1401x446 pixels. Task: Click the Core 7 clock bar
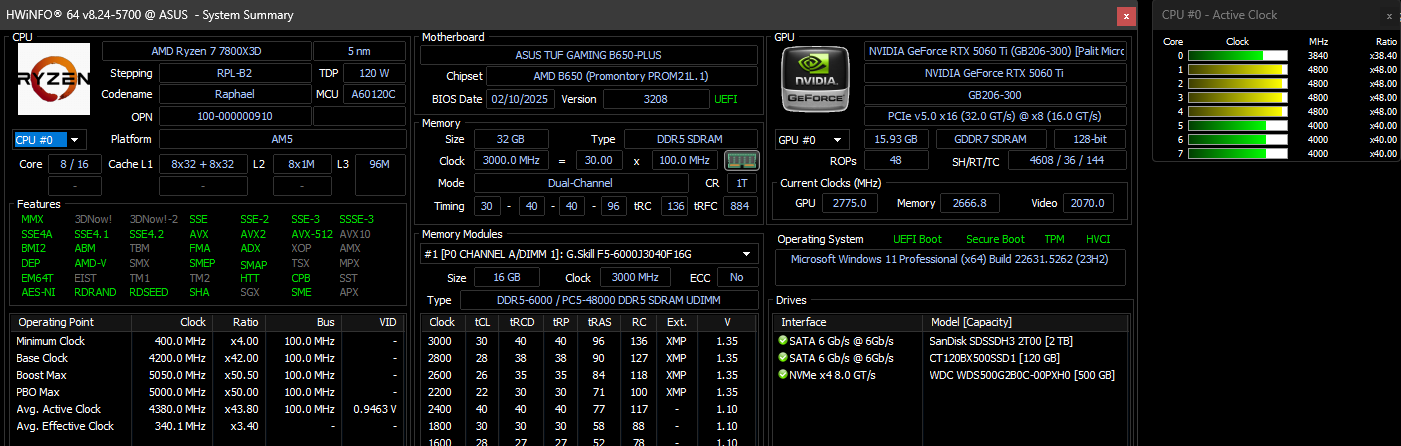point(1238,154)
